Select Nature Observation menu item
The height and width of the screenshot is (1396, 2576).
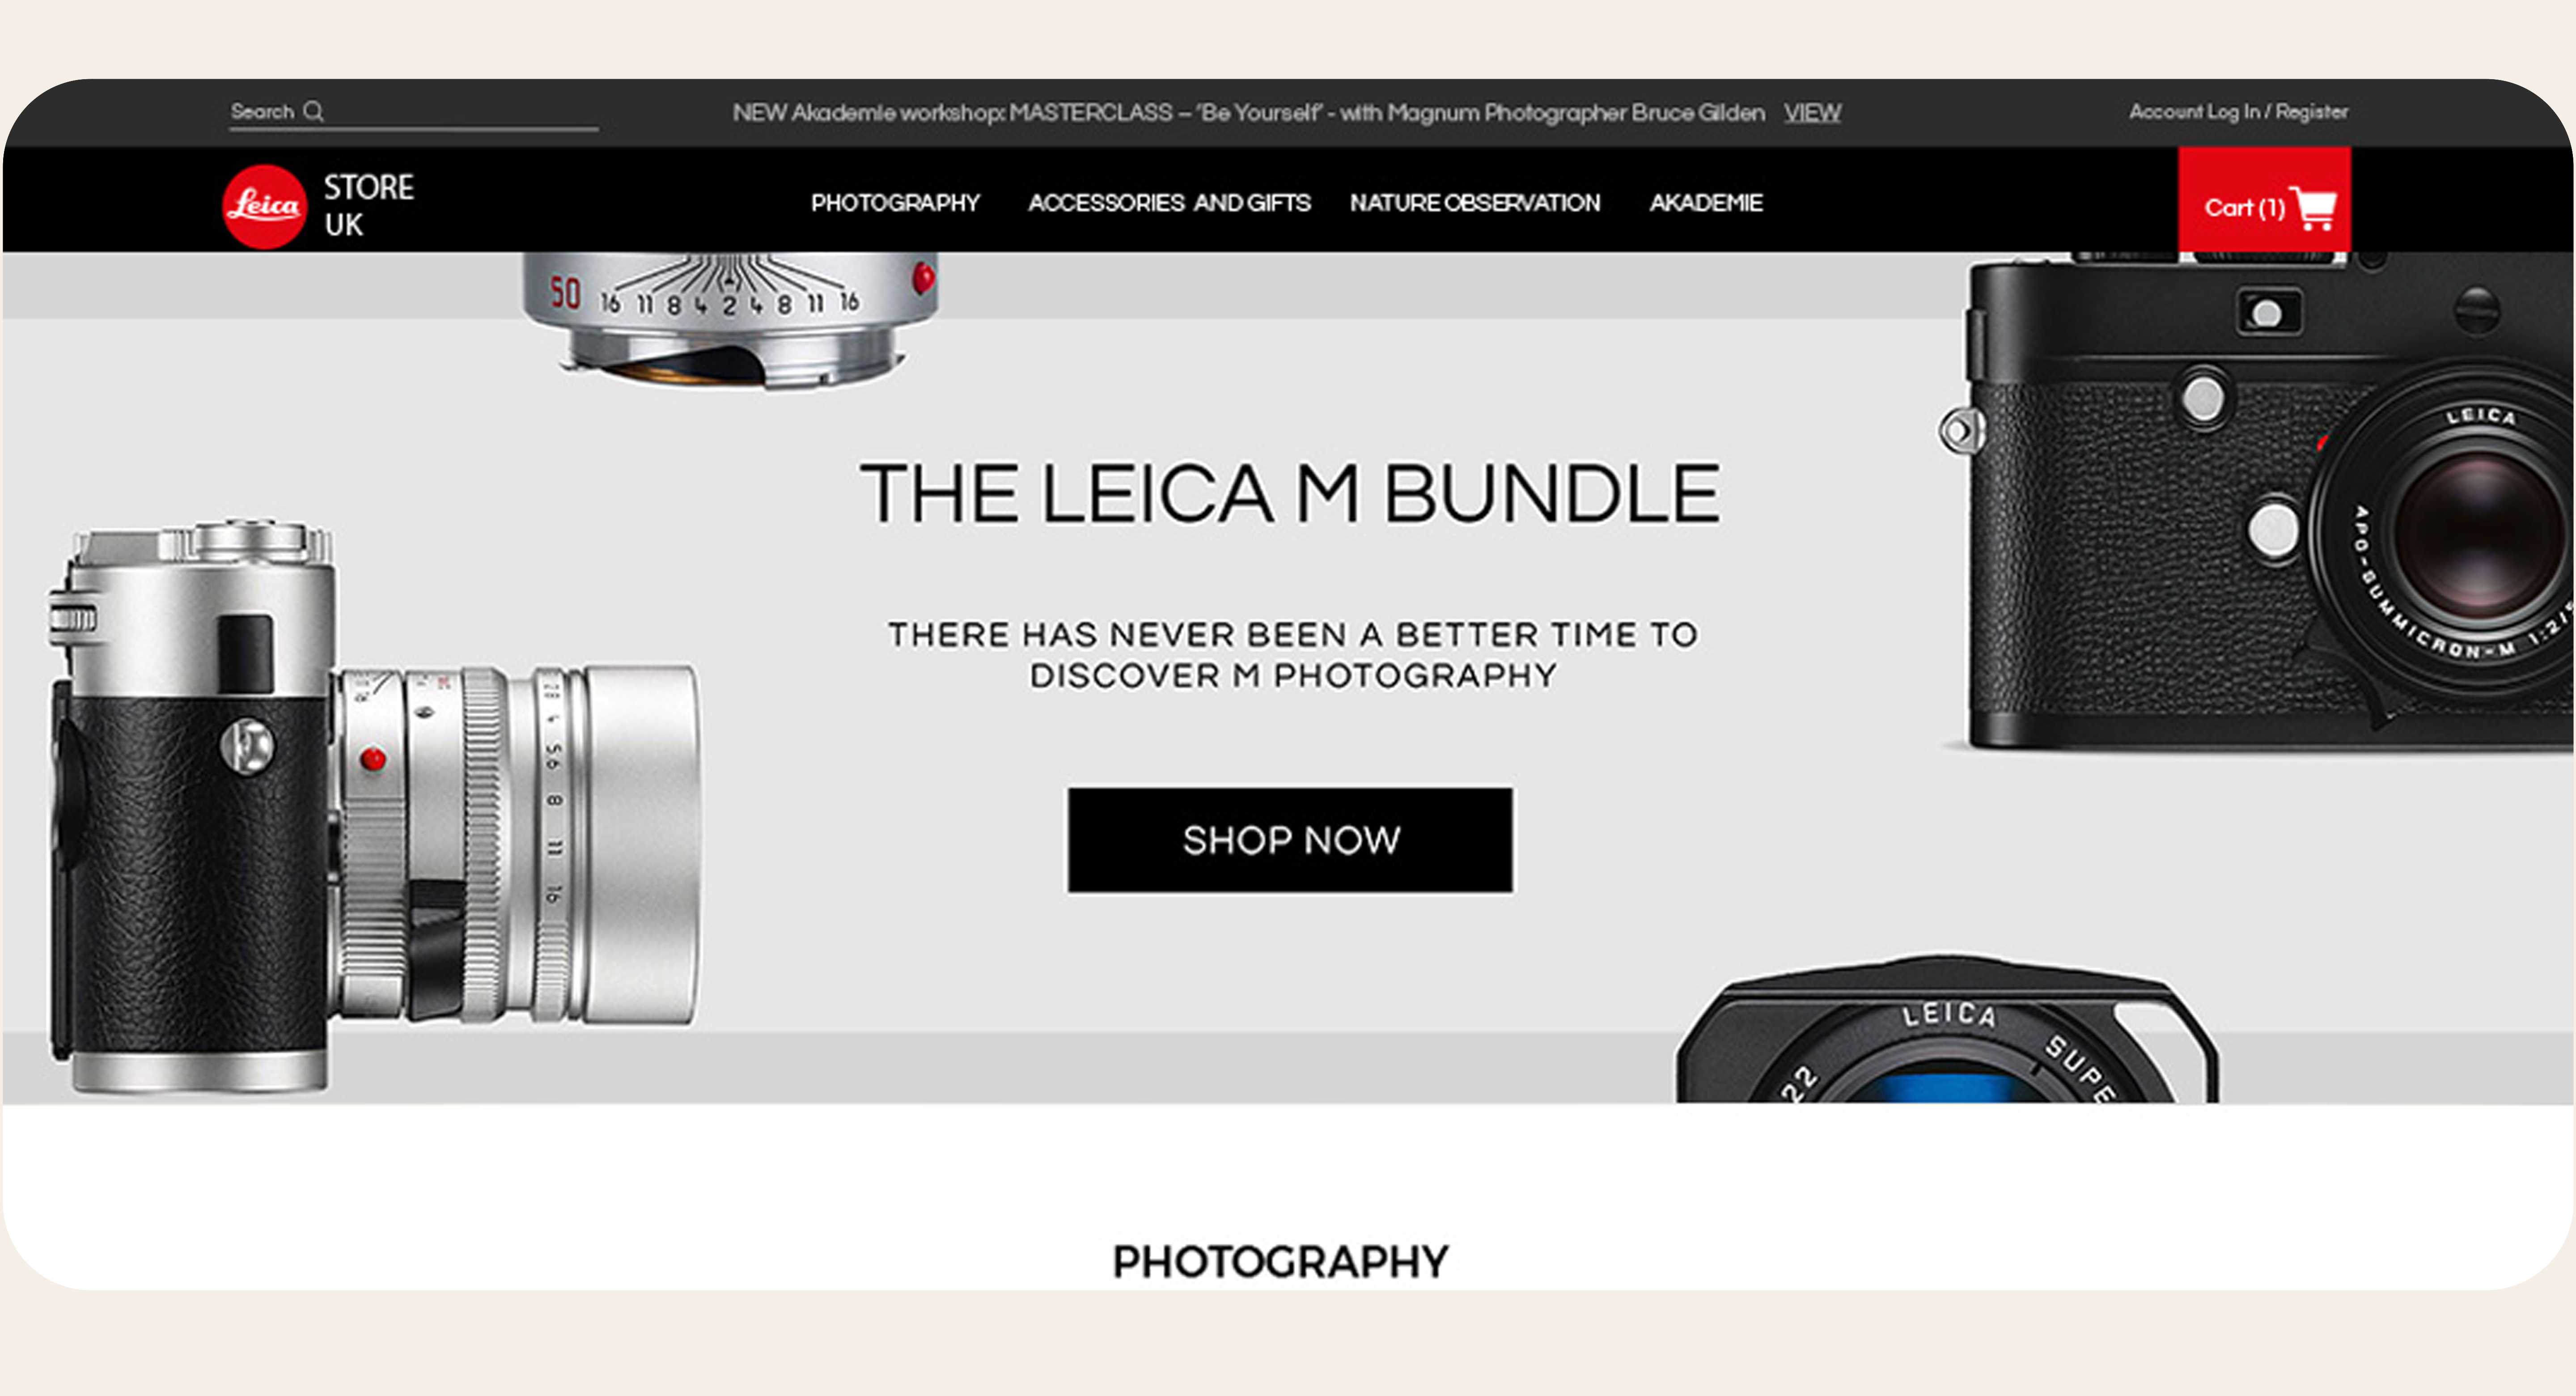pyautogui.click(x=1474, y=203)
